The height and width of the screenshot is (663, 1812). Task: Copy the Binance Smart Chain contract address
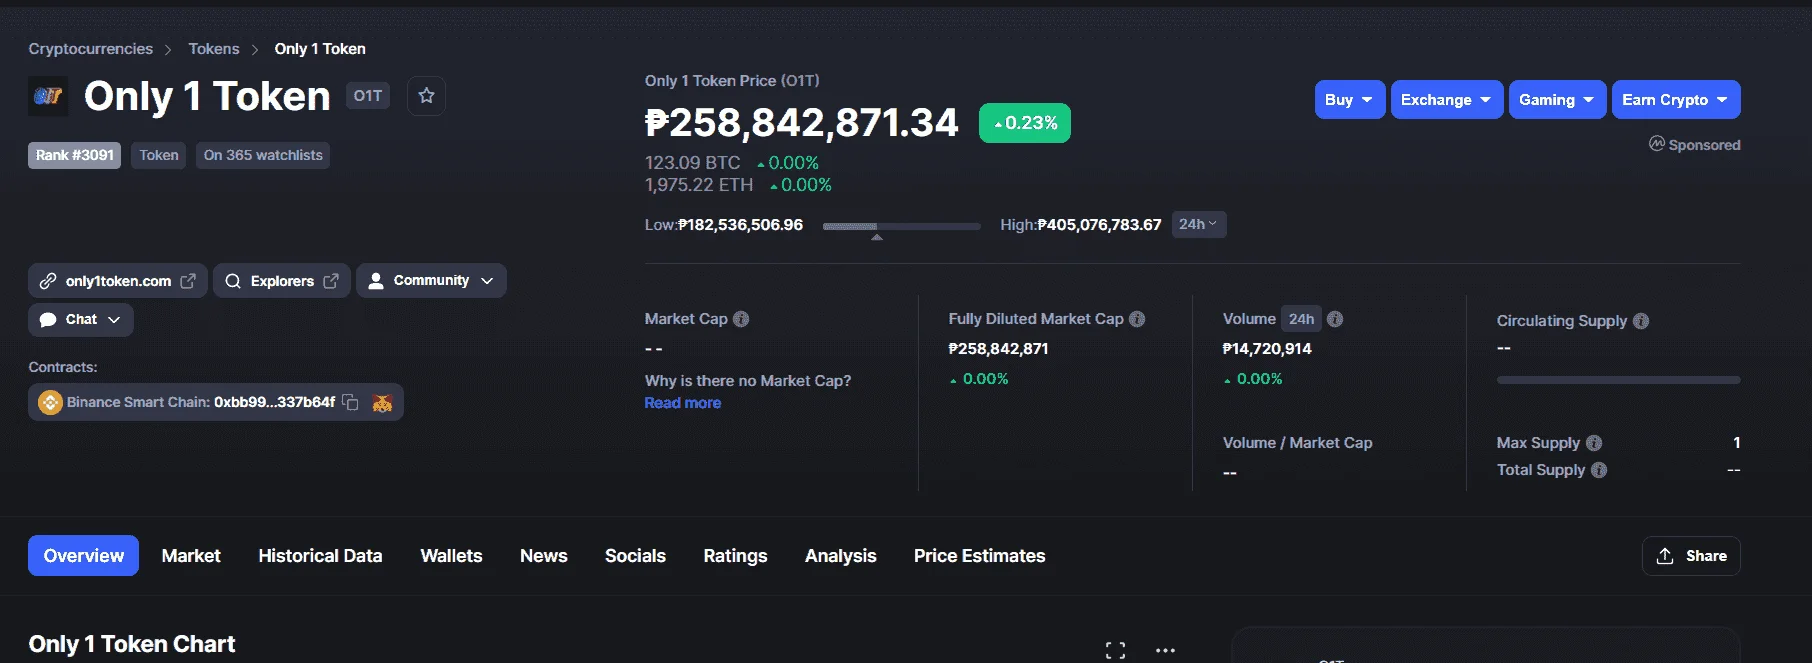coord(350,402)
